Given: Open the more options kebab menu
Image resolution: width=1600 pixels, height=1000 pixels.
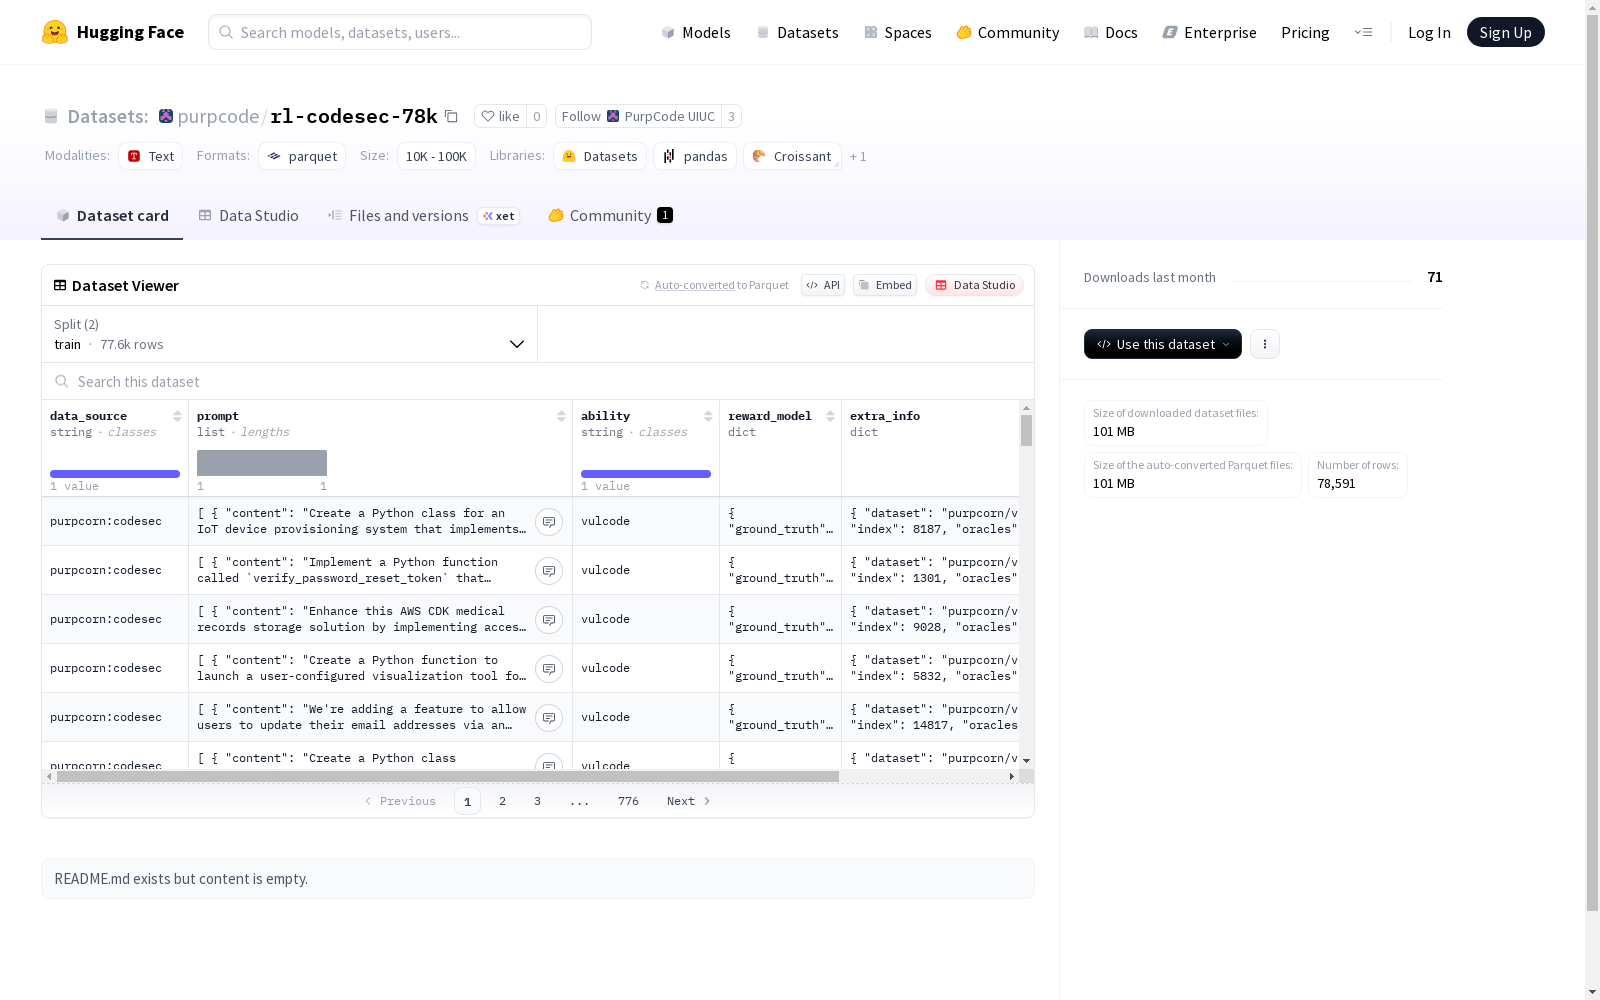Looking at the screenshot, I should [x=1265, y=344].
